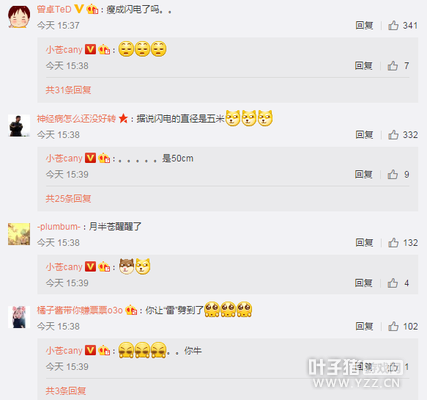Expand the 共31条回复 replies

point(68,90)
